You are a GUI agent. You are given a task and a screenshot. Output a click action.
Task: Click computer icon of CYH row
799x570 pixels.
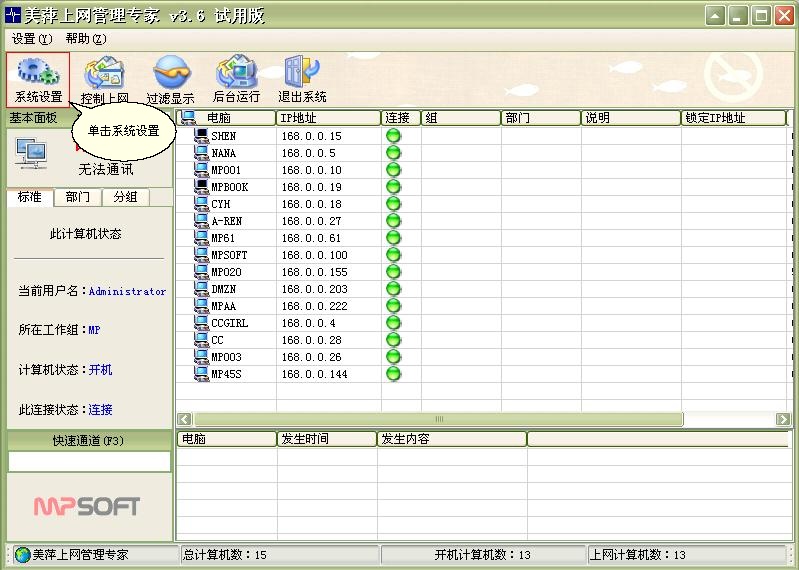(201, 203)
